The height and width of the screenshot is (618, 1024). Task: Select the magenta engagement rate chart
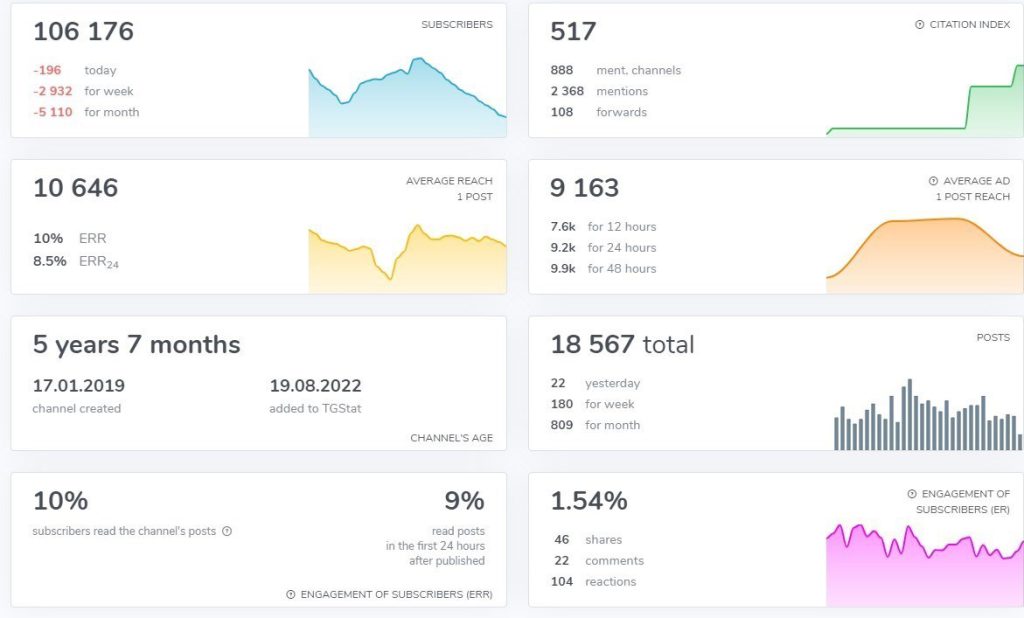[925, 565]
